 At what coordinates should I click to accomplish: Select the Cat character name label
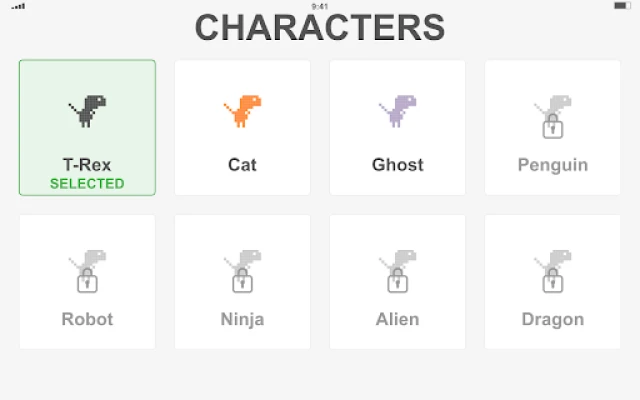coord(242,165)
